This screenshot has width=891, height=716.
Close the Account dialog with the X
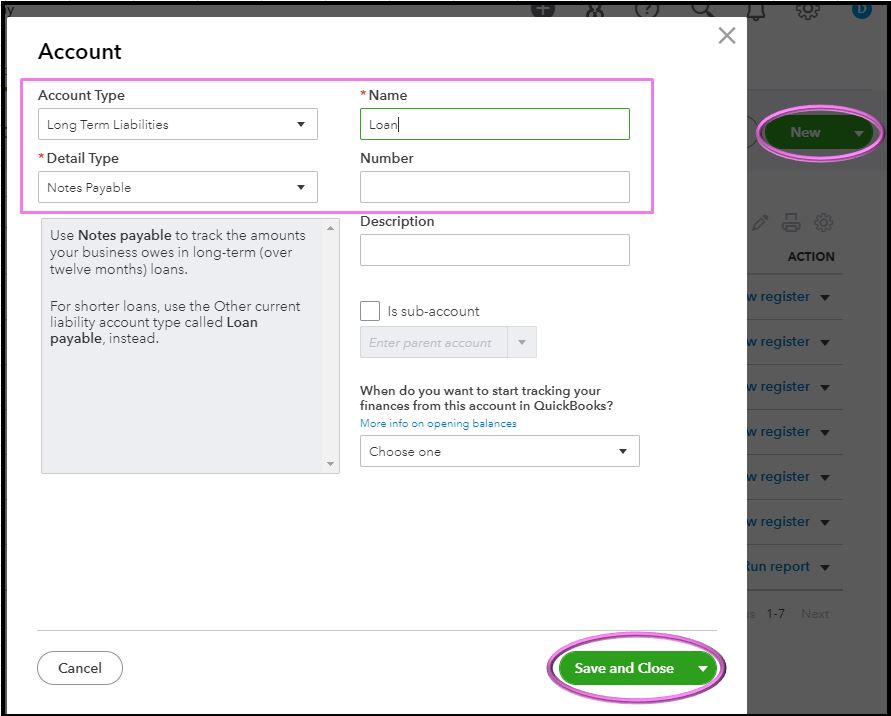coord(727,36)
